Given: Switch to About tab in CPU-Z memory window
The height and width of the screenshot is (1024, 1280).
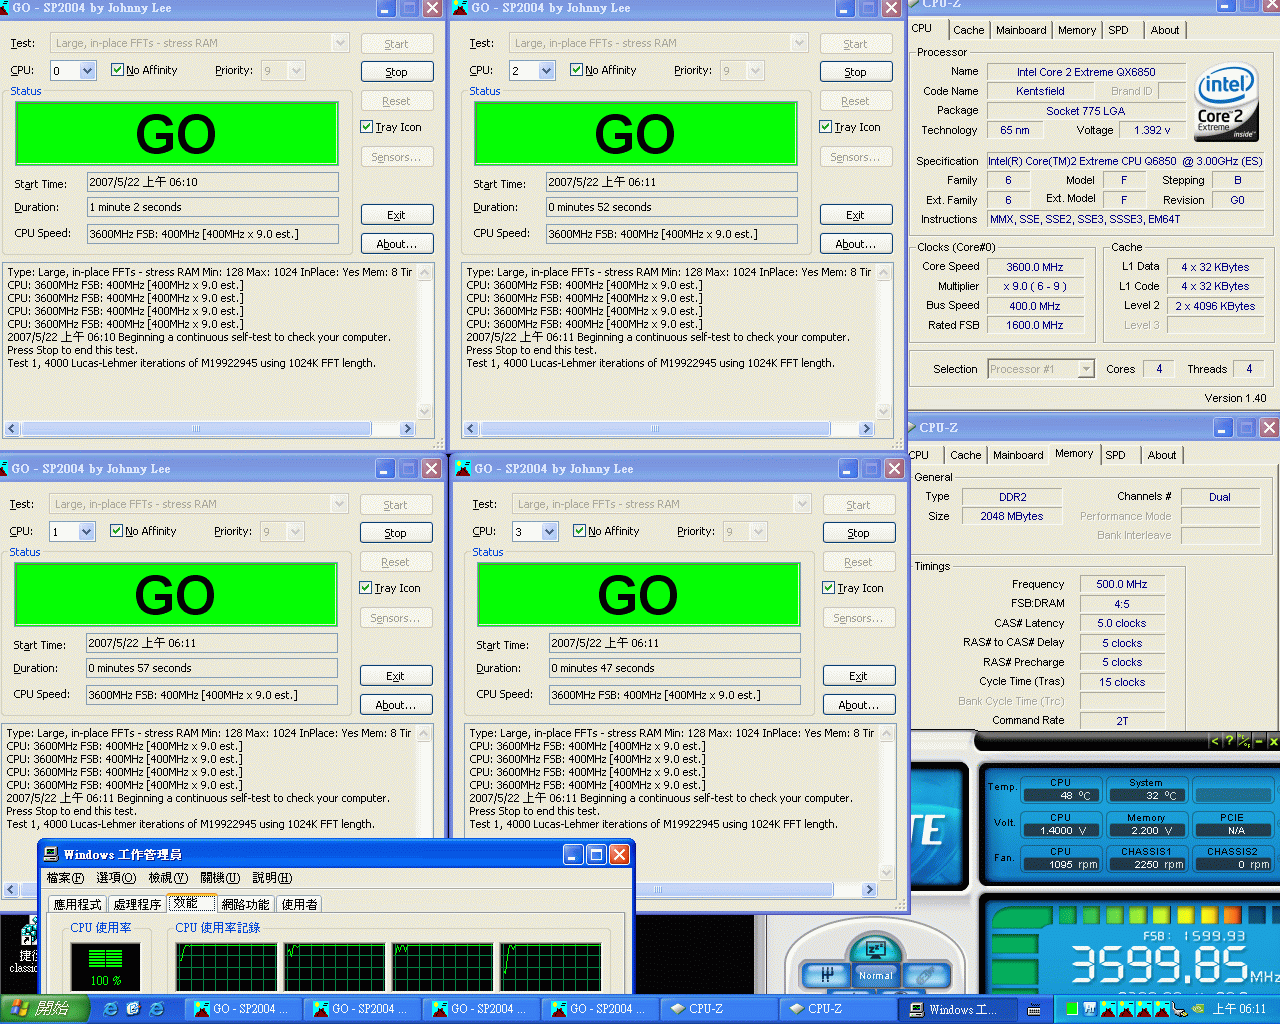Looking at the screenshot, I should point(1162,455).
